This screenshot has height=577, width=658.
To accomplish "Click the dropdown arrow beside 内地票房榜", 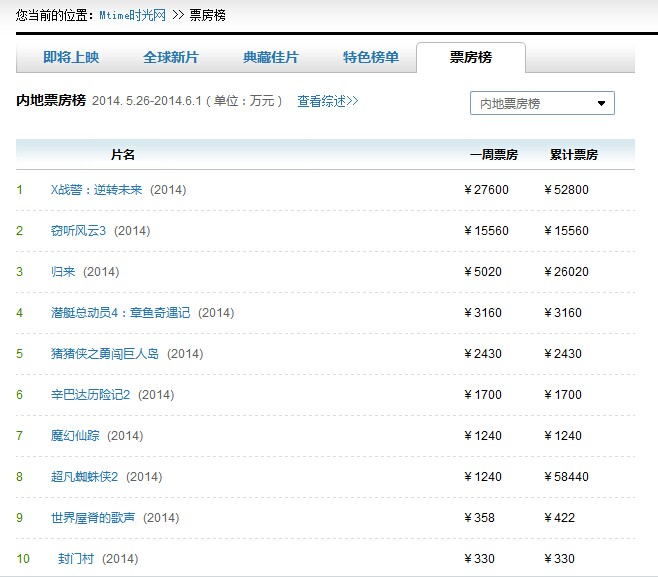I will [601, 103].
